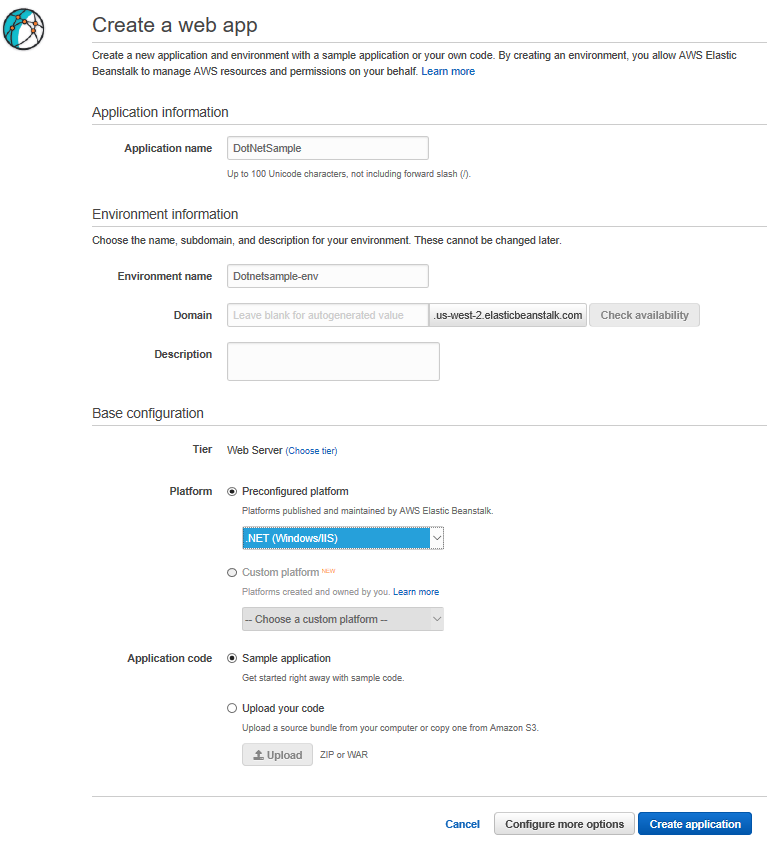Click the Choose tier link
Image resolution: width=776 pixels, height=843 pixels.
click(x=312, y=449)
